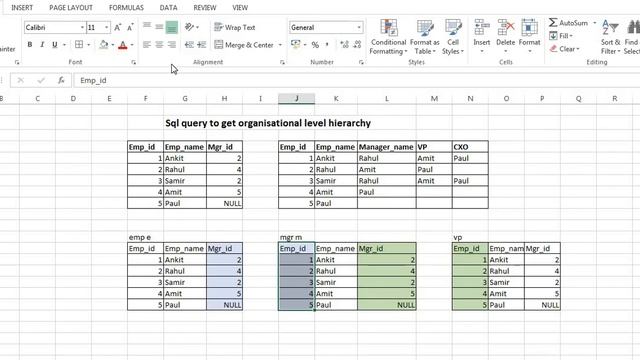The image size is (640, 360).
Task: Open Merge & Center dropdown arrow
Action: click(x=280, y=45)
